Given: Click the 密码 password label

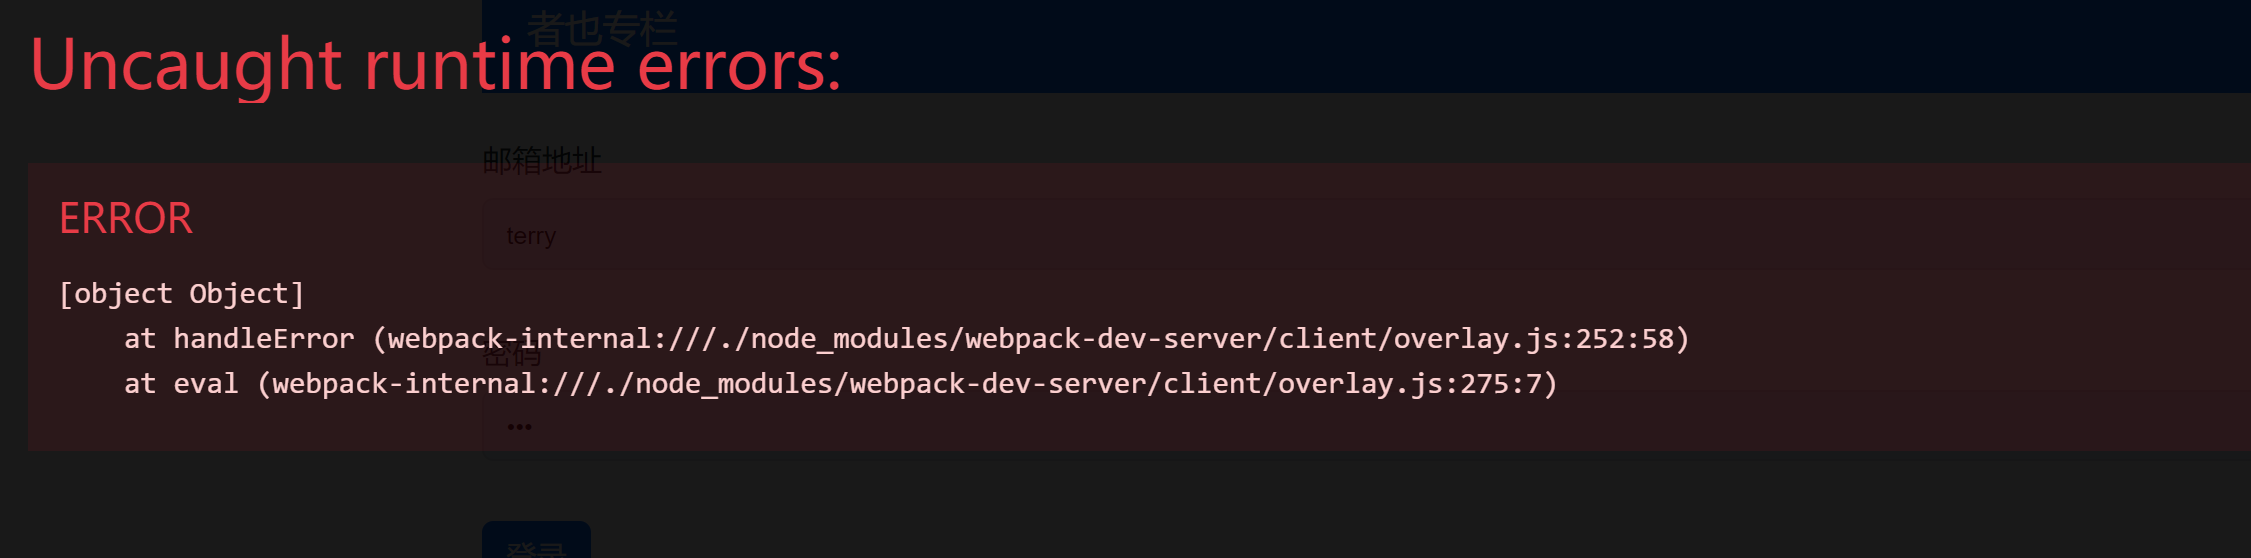Looking at the screenshot, I should pyautogui.click(x=511, y=357).
